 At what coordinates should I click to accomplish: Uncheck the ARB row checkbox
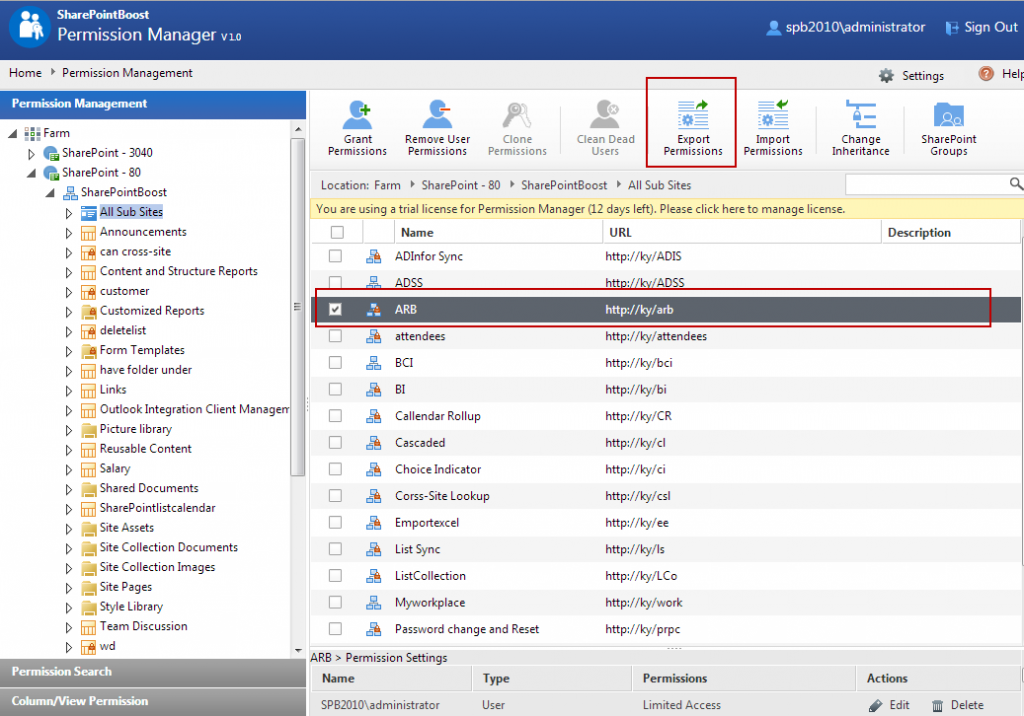point(335,309)
